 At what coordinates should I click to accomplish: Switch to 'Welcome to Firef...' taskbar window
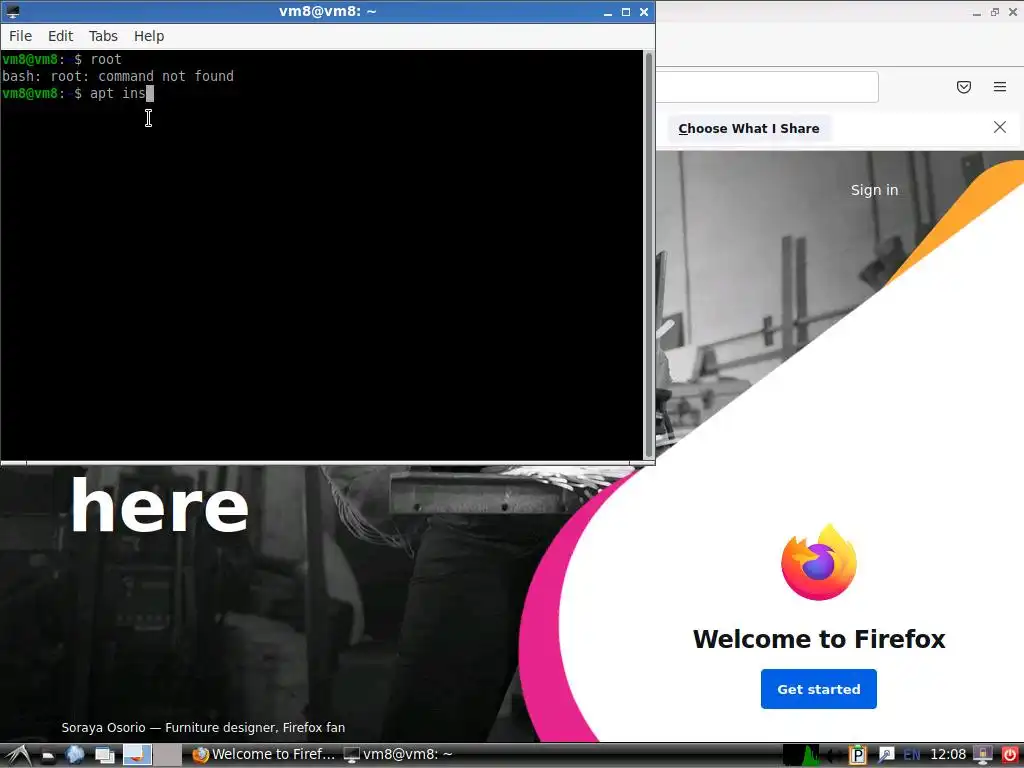pyautogui.click(x=263, y=754)
